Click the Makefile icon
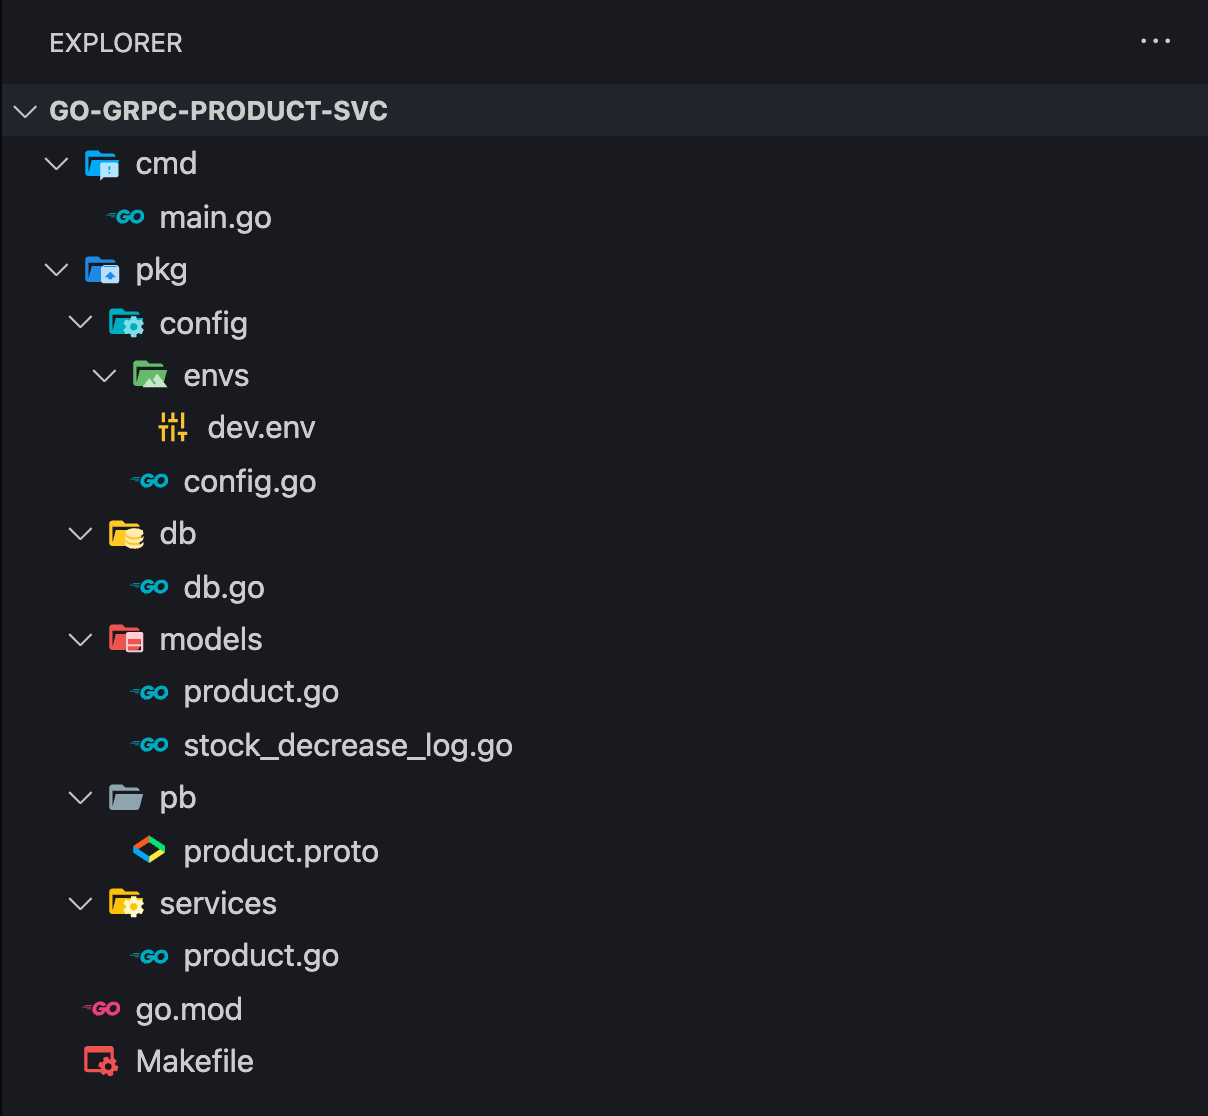 (100, 1060)
